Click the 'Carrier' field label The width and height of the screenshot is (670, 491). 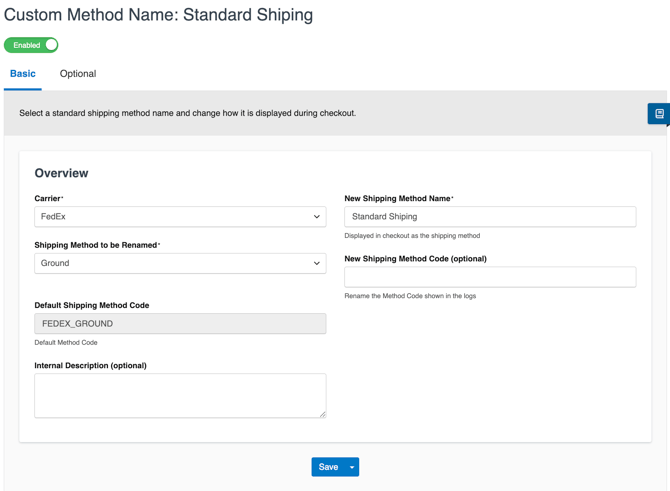click(x=49, y=198)
